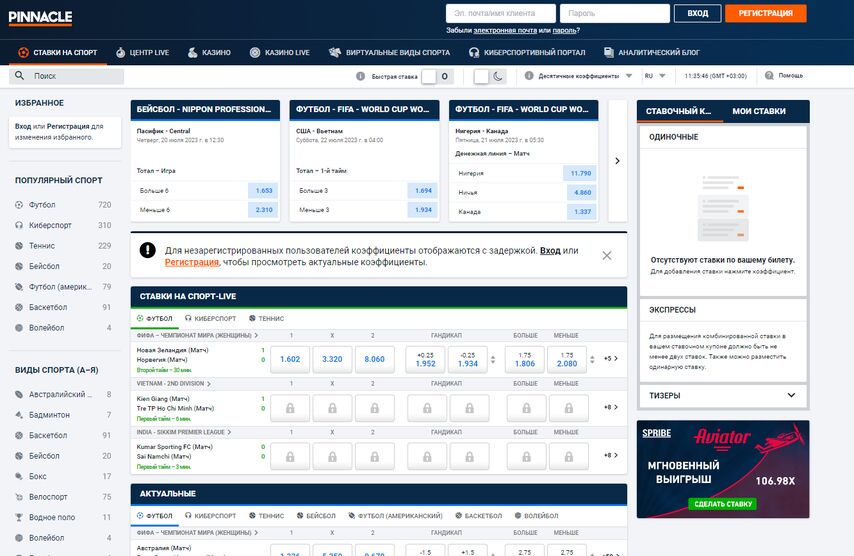The height and width of the screenshot is (556, 854).
Task: Click the live casino roulette icon
Action: 255,52
